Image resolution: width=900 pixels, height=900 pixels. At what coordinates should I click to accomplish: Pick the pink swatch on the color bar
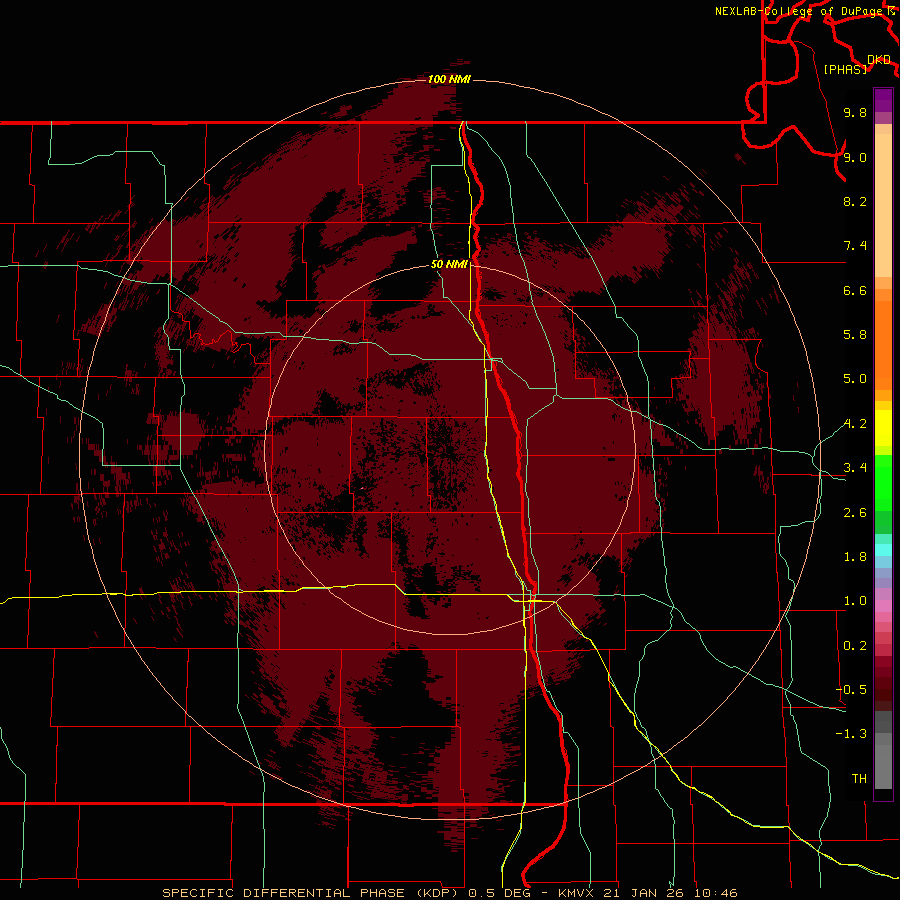coord(883,606)
